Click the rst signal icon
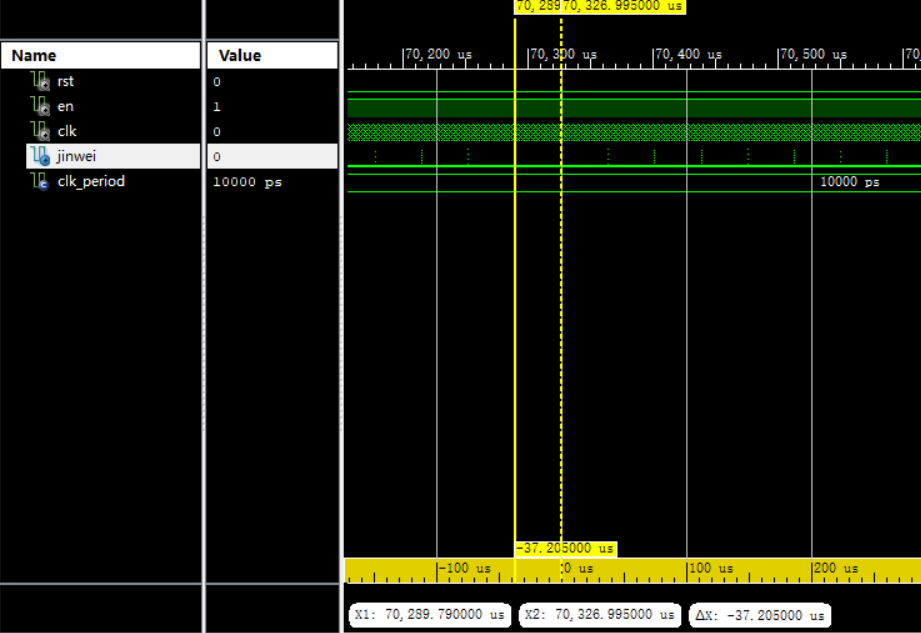 coord(40,81)
